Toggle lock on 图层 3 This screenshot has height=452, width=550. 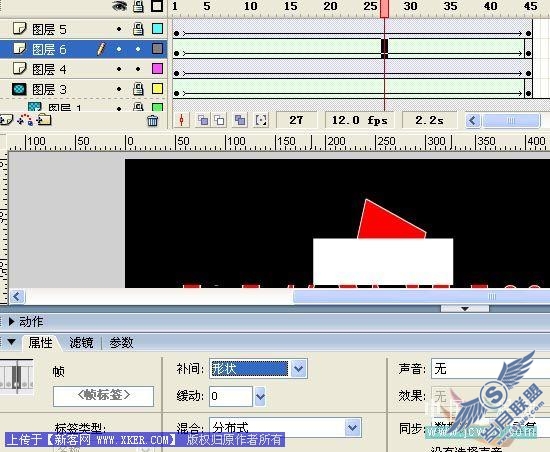point(138,89)
